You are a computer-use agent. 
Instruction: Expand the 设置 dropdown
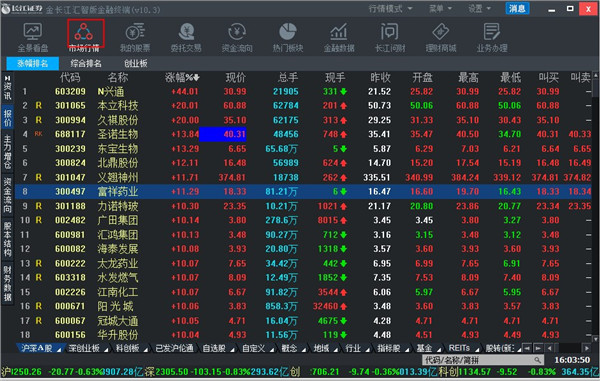click(479, 8)
